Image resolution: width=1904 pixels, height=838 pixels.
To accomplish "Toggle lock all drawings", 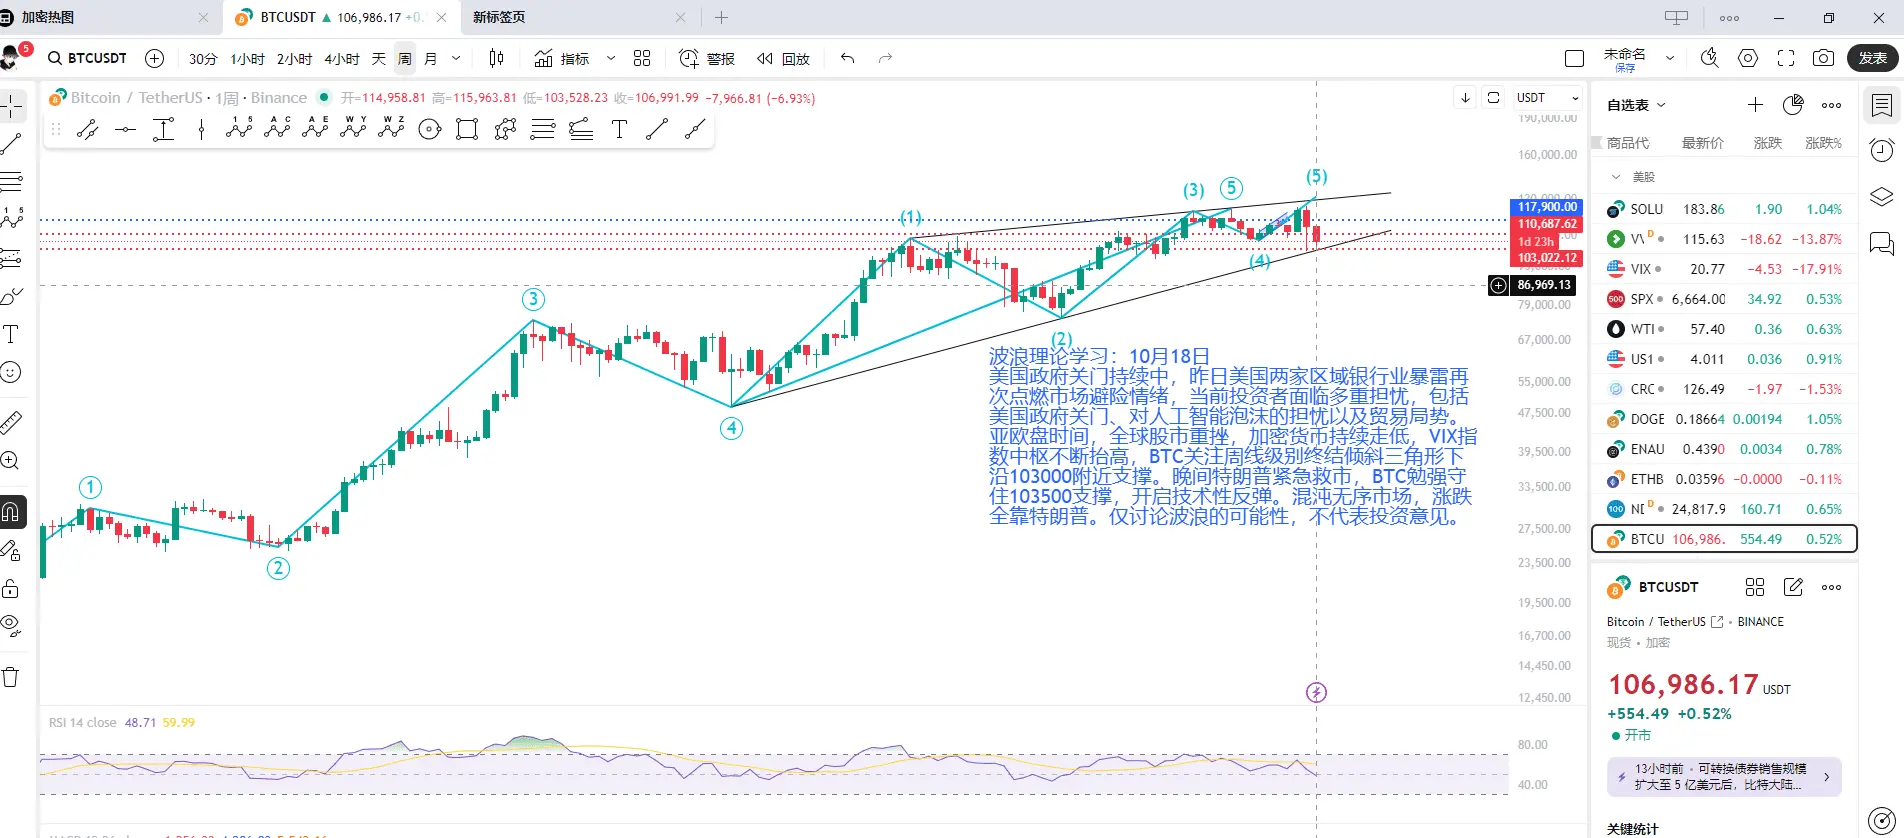I will click(12, 588).
